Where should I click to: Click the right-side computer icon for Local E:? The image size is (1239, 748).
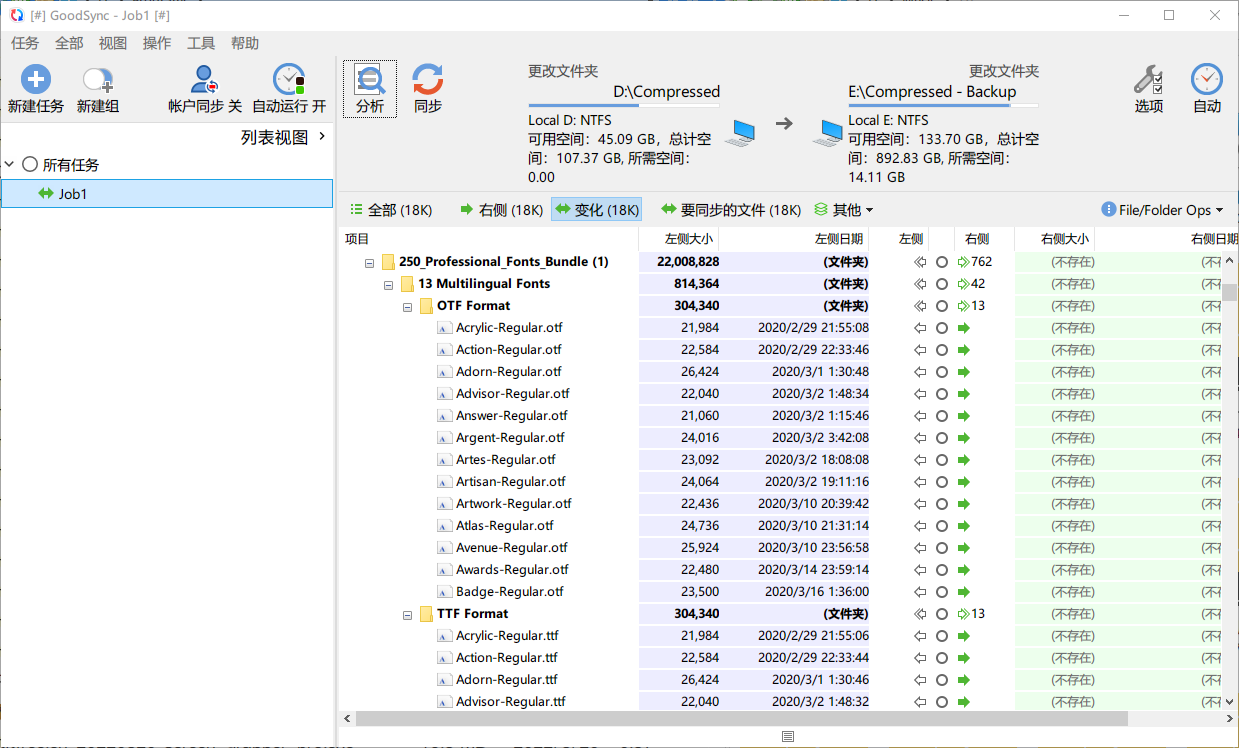pos(826,133)
